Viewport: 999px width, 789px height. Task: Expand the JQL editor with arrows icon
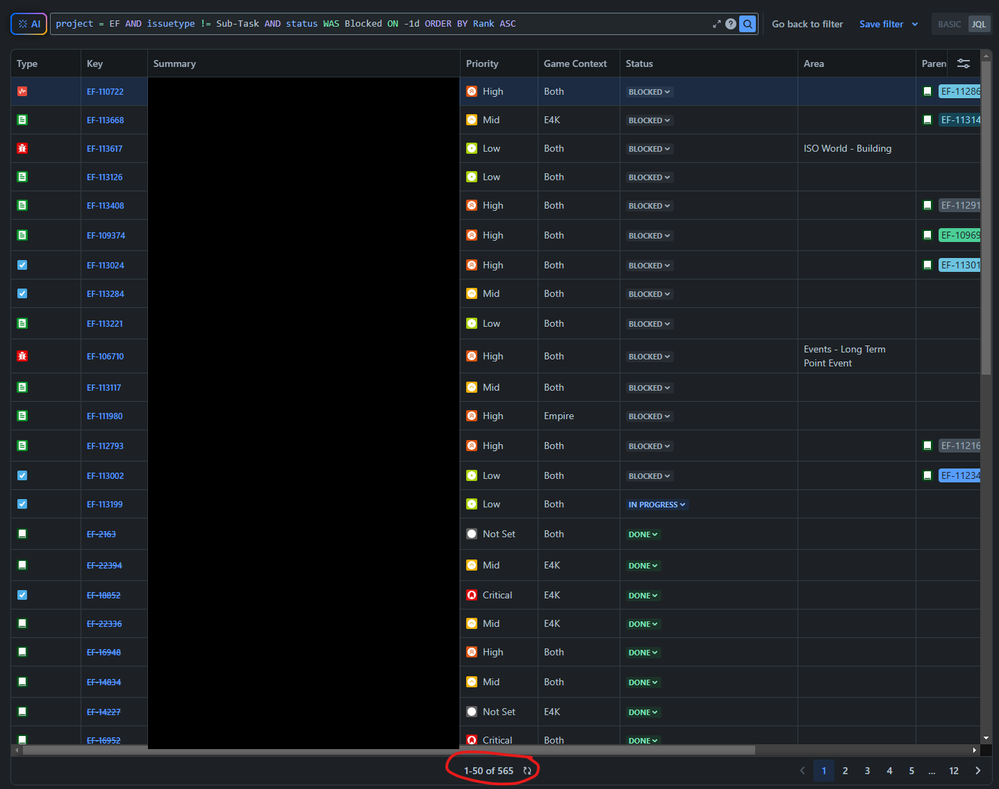tap(717, 24)
